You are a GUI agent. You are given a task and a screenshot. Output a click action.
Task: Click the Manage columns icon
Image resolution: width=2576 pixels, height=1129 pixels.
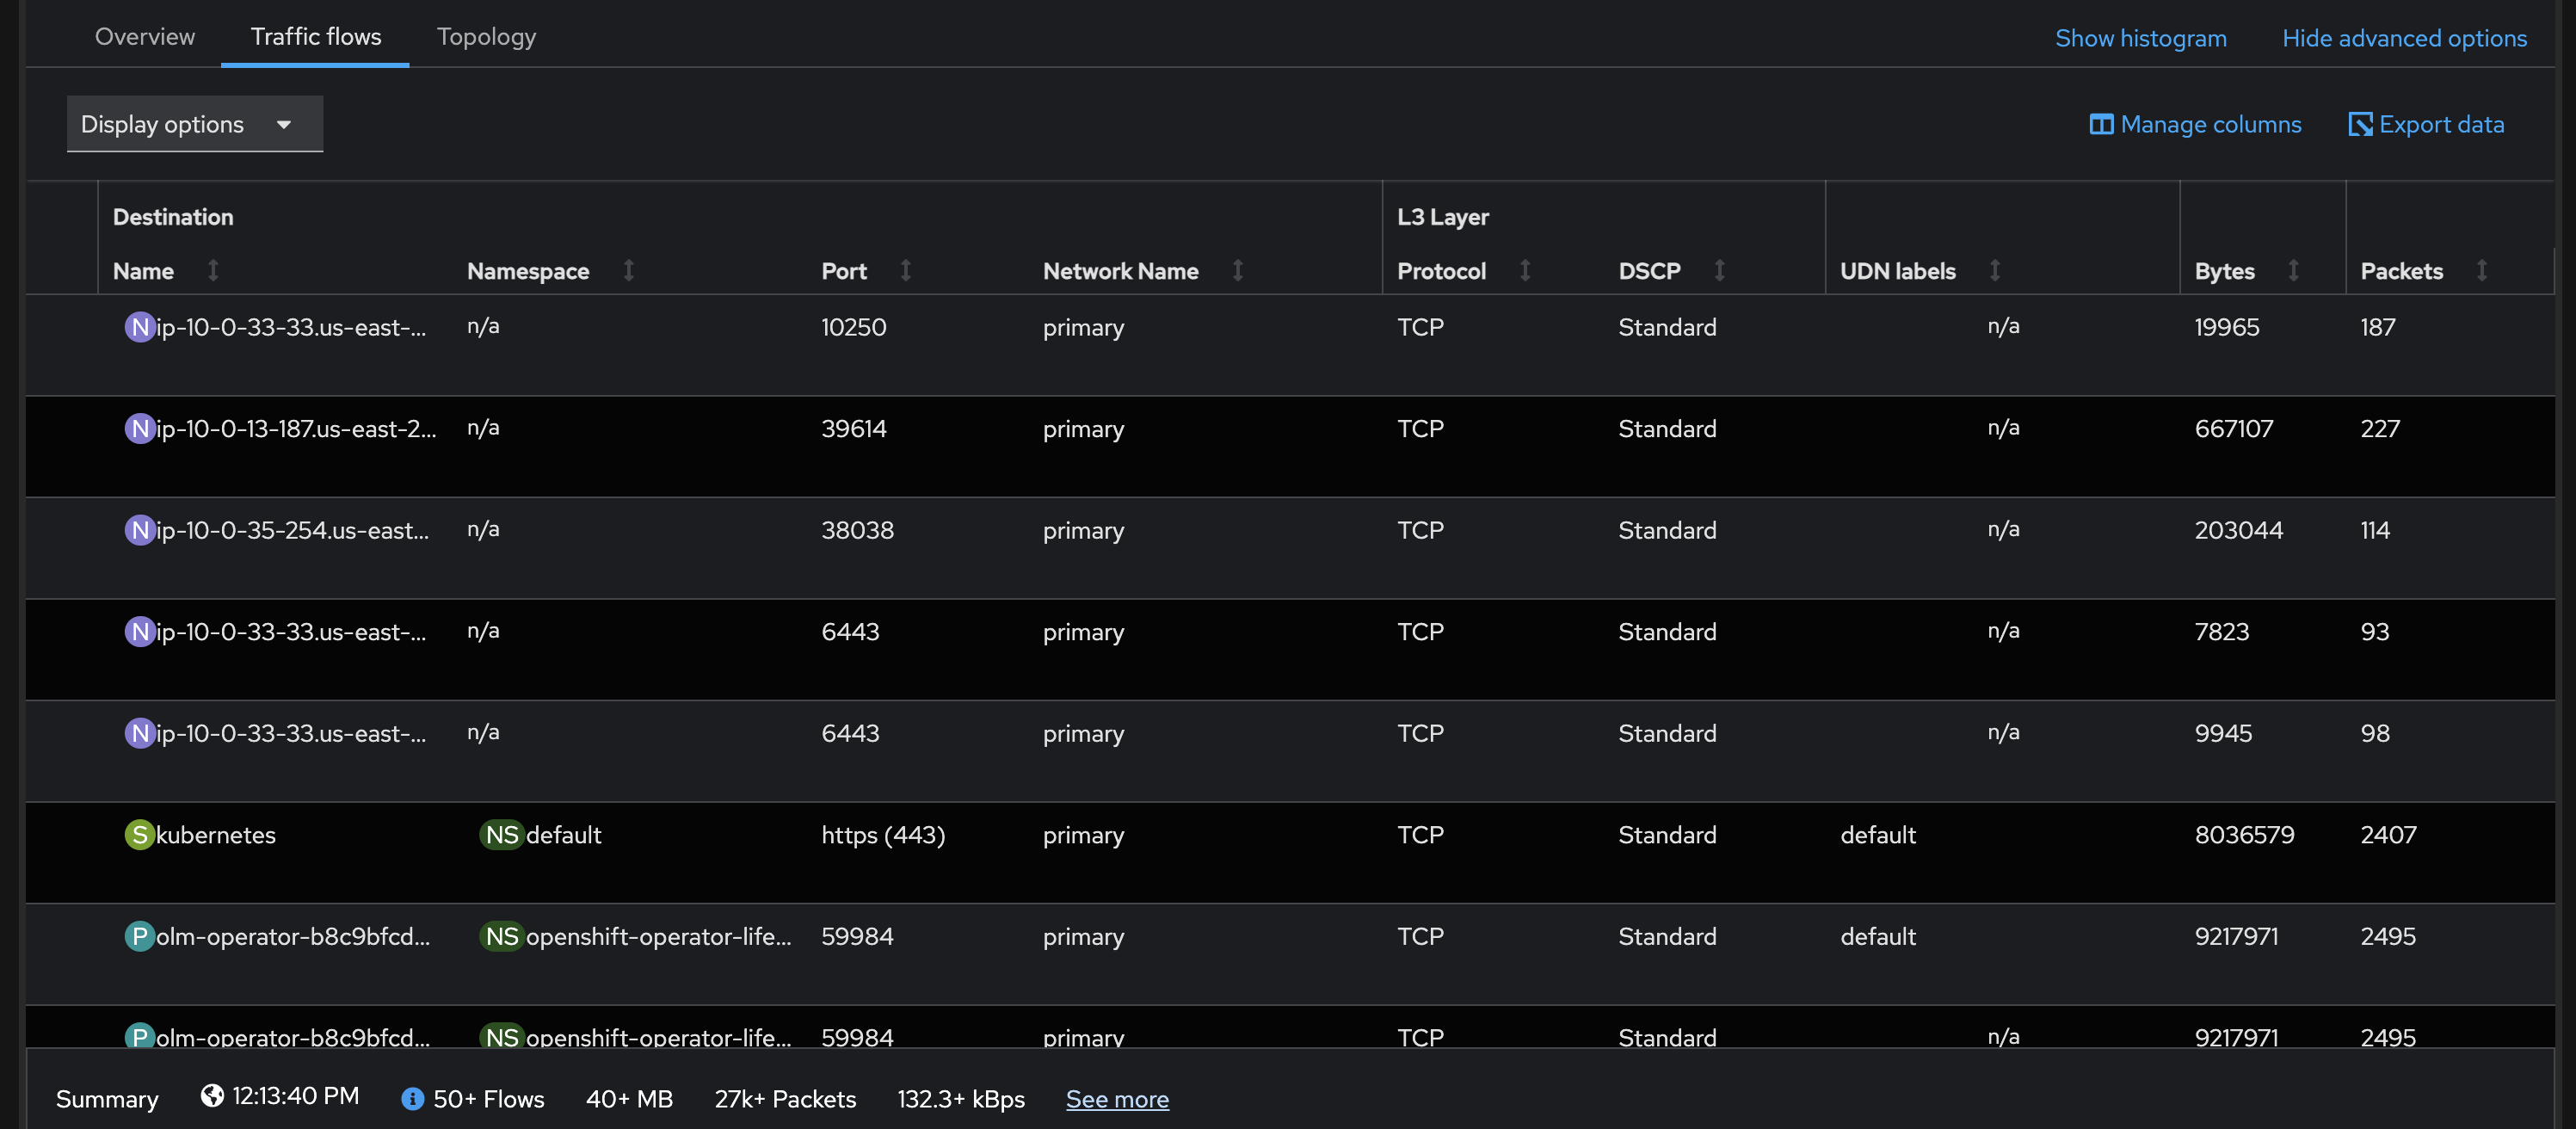(x=2100, y=124)
